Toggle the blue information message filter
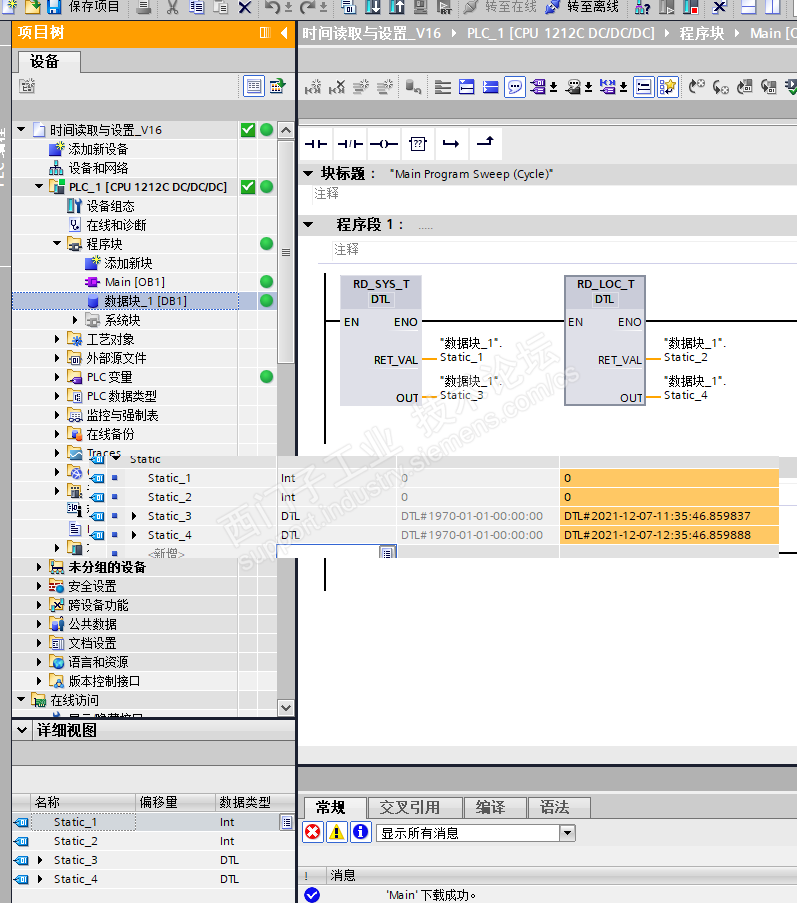Screen dimensions: 797x903 (360, 832)
